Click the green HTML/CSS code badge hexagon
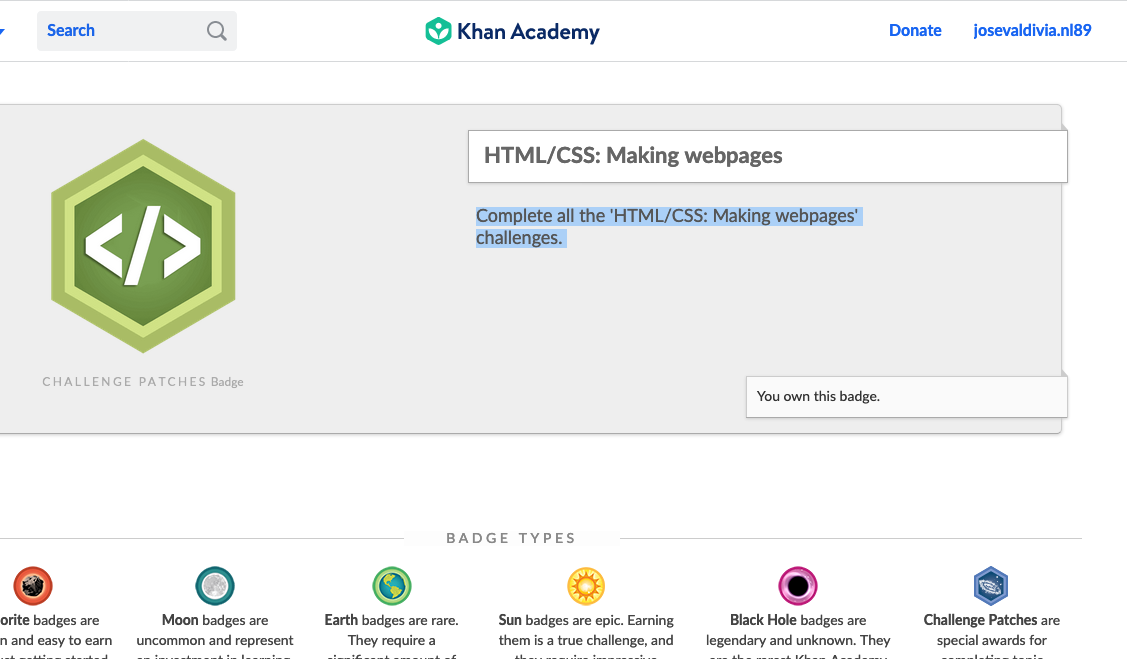 coord(143,246)
